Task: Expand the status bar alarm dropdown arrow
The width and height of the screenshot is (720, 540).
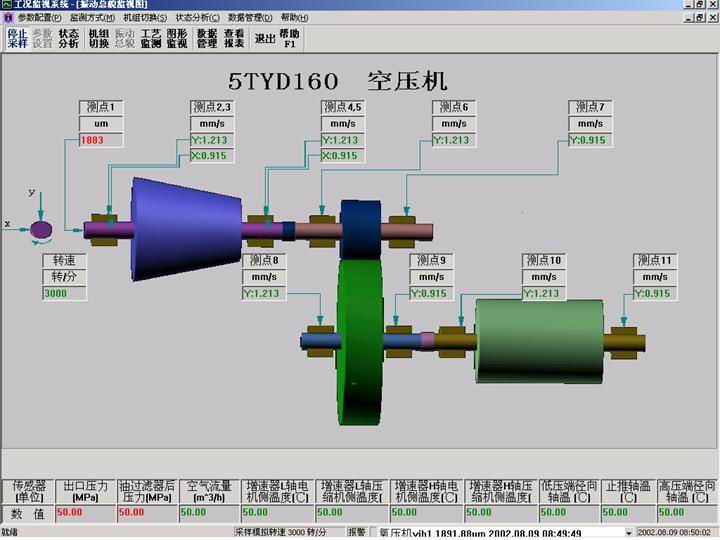Action: pos(628,533)
